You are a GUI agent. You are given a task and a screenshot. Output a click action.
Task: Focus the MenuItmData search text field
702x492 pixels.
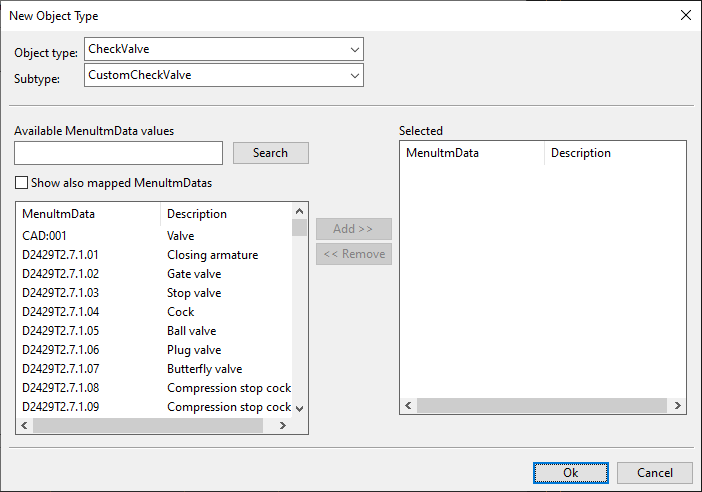click(118, 153)
